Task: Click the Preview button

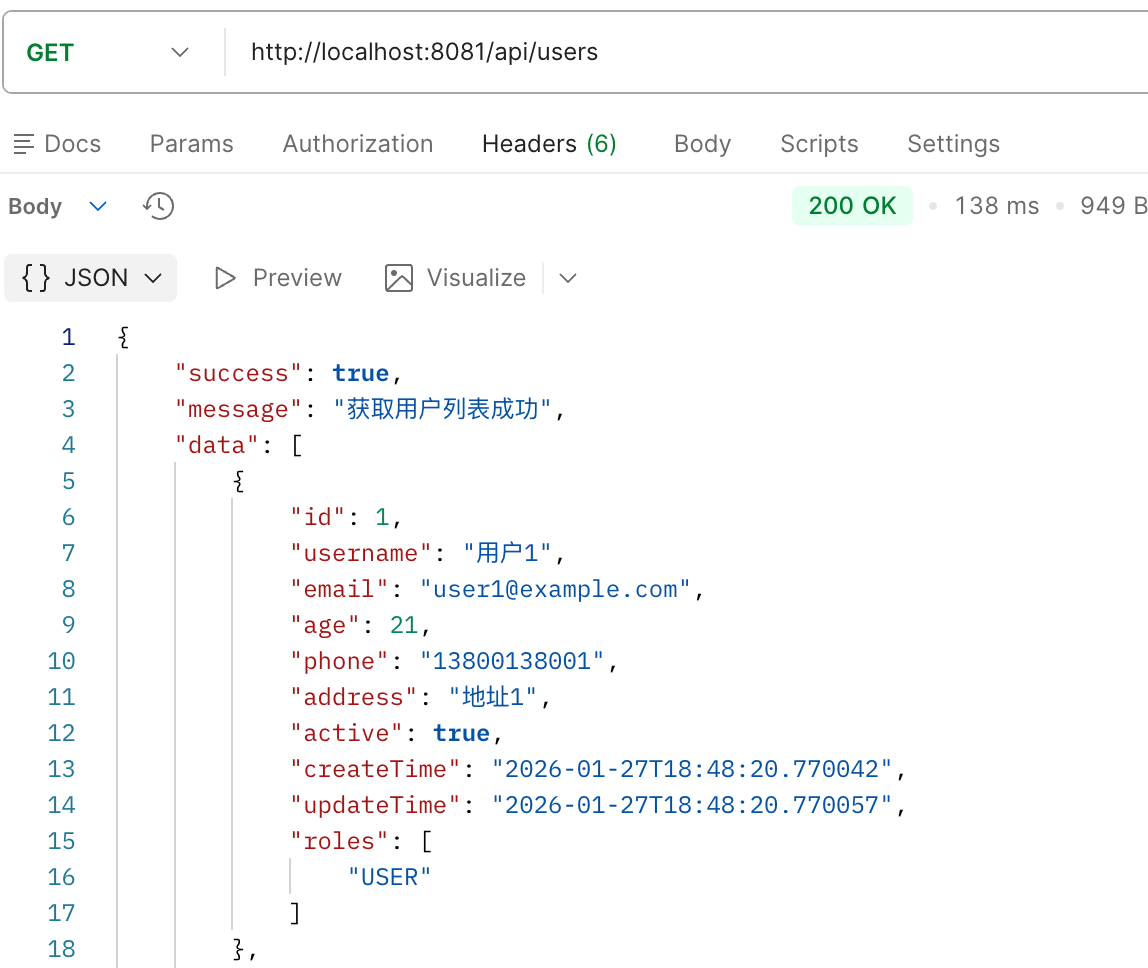Action: (277, 278)
